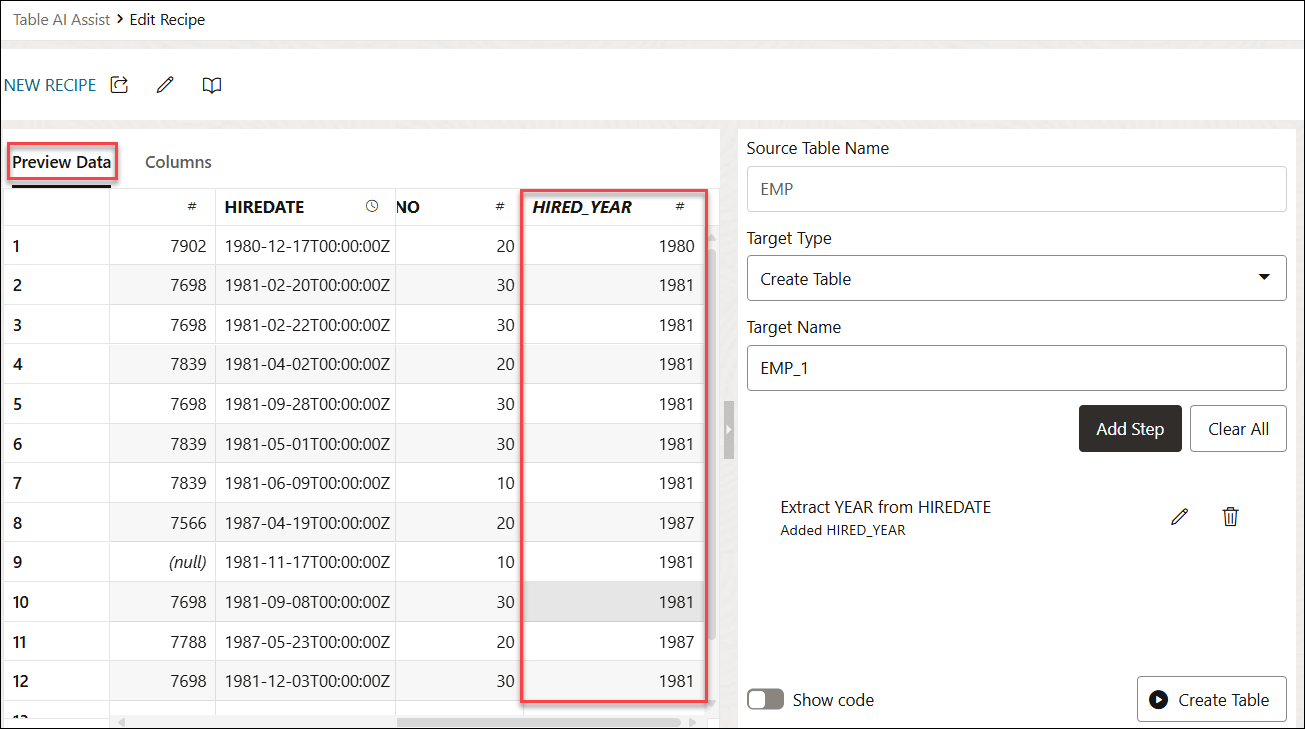Delete the Extract YEAR step with trash icon
Viewport: 1305px width, 729px height.
pos(1230,516)
